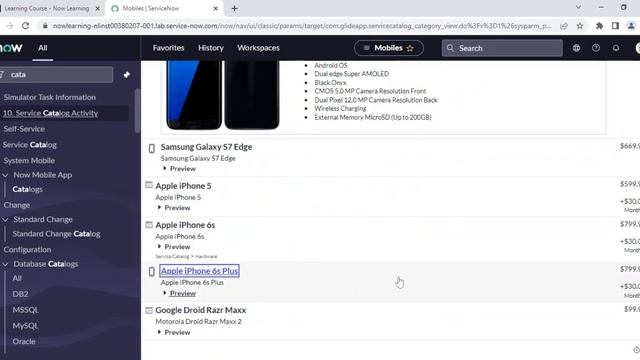This screenshot has height=360, width=640.
Task: Open the Apple iPhone 5 item
Action: pyautogui.click(x=183, y=186)
